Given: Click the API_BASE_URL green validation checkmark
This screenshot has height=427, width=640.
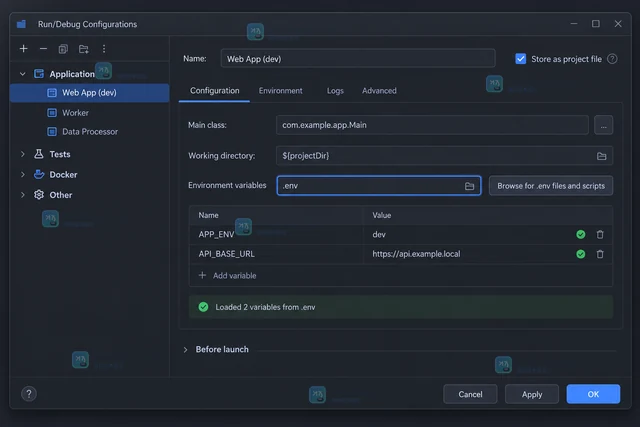Looking at the screenshot, I should [580, 254].
